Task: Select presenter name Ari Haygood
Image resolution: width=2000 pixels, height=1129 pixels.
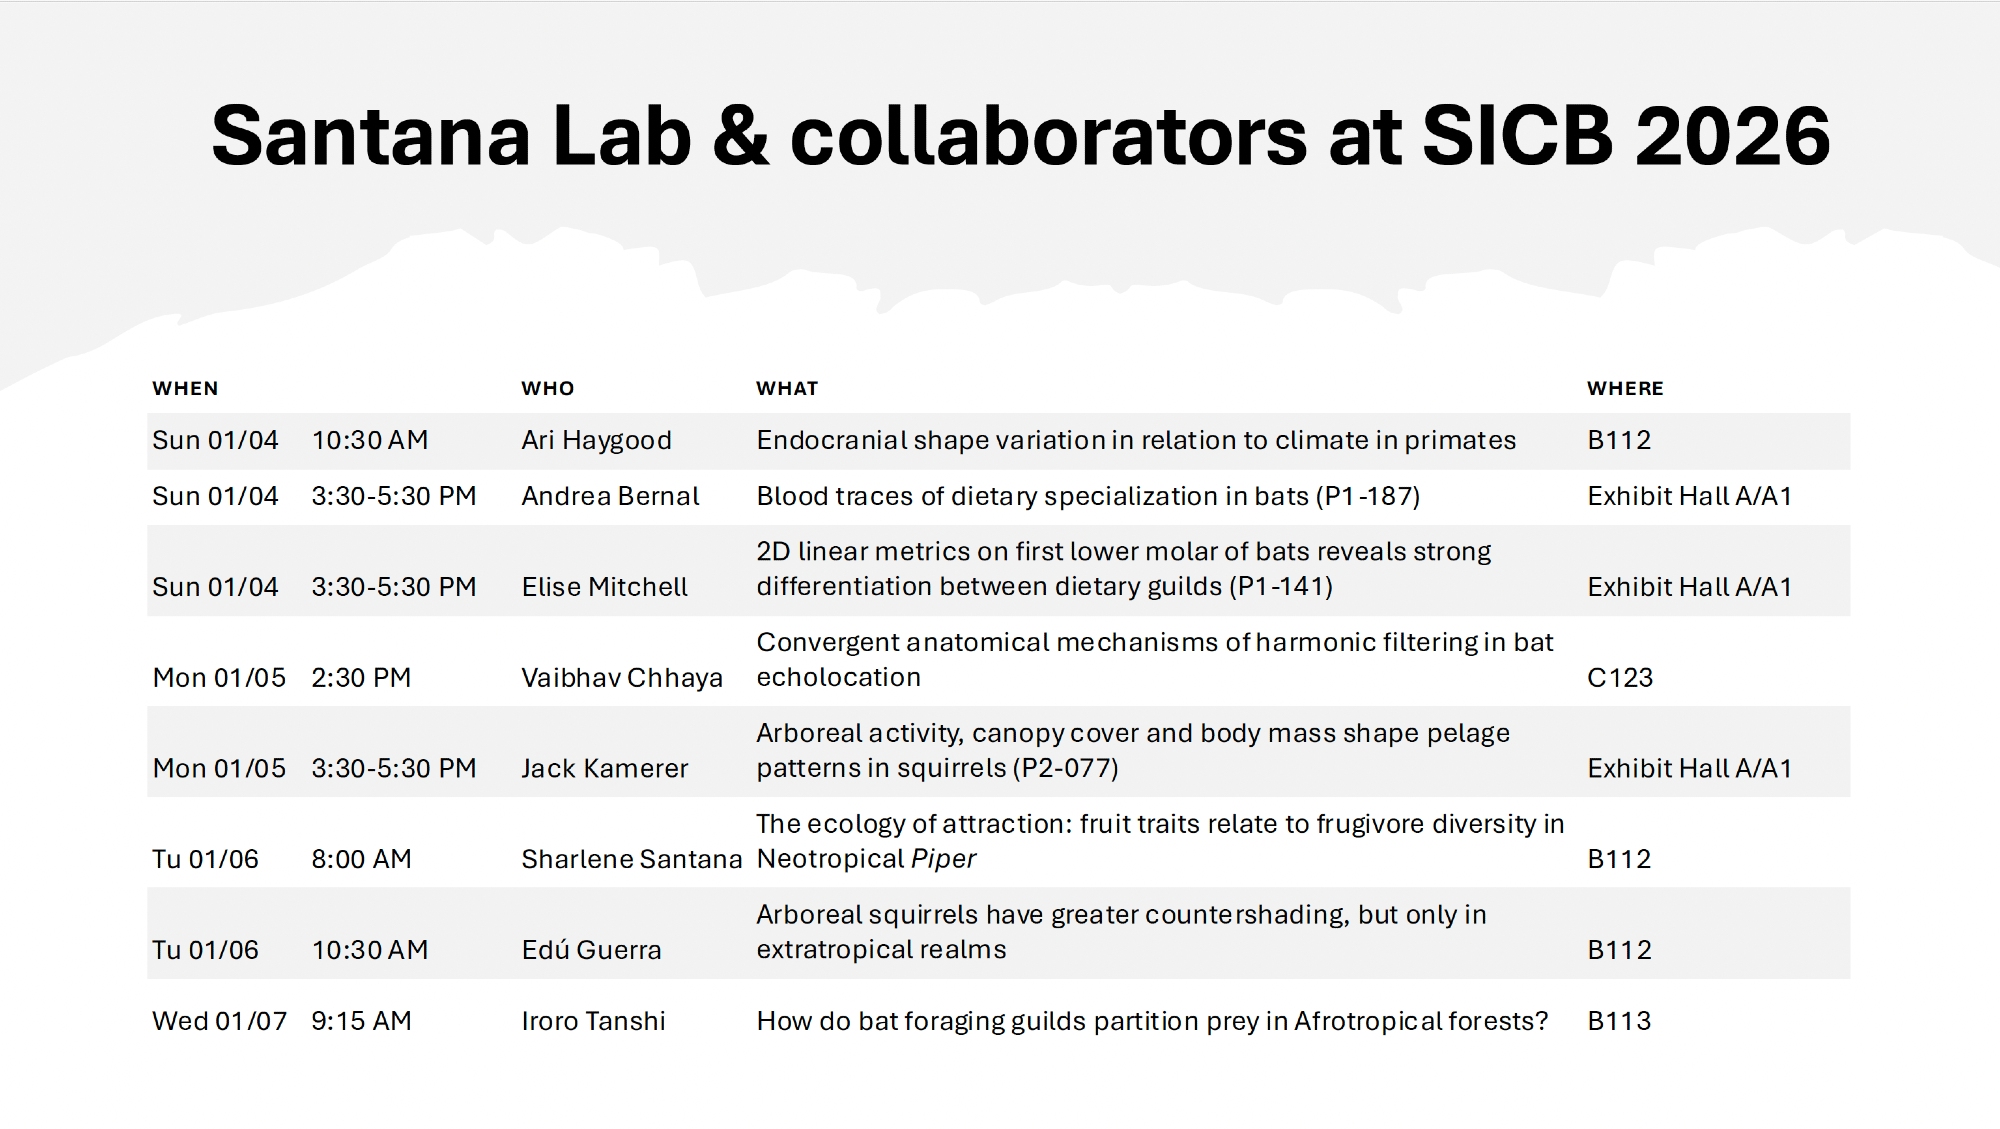Action: [596, 440]
